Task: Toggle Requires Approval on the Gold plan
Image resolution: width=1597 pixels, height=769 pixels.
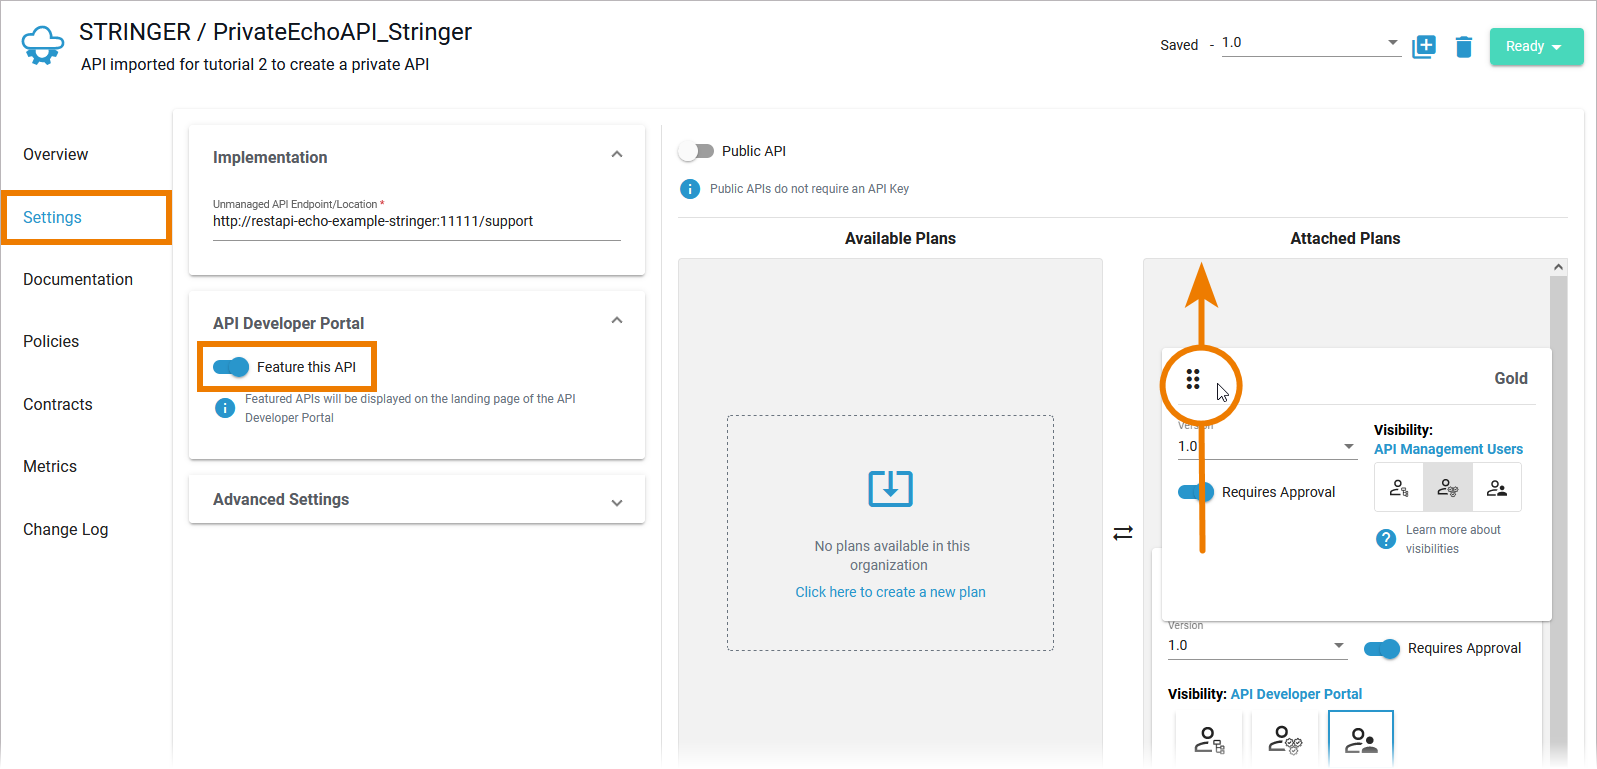Action: pyautogui.click(x=1195, y=492)
